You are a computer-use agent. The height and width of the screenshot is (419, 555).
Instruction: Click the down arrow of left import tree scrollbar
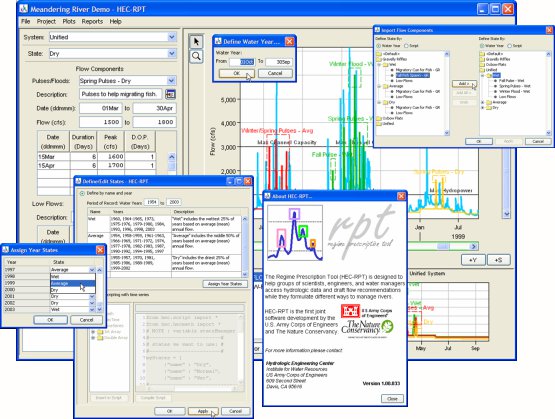(447, 133)
